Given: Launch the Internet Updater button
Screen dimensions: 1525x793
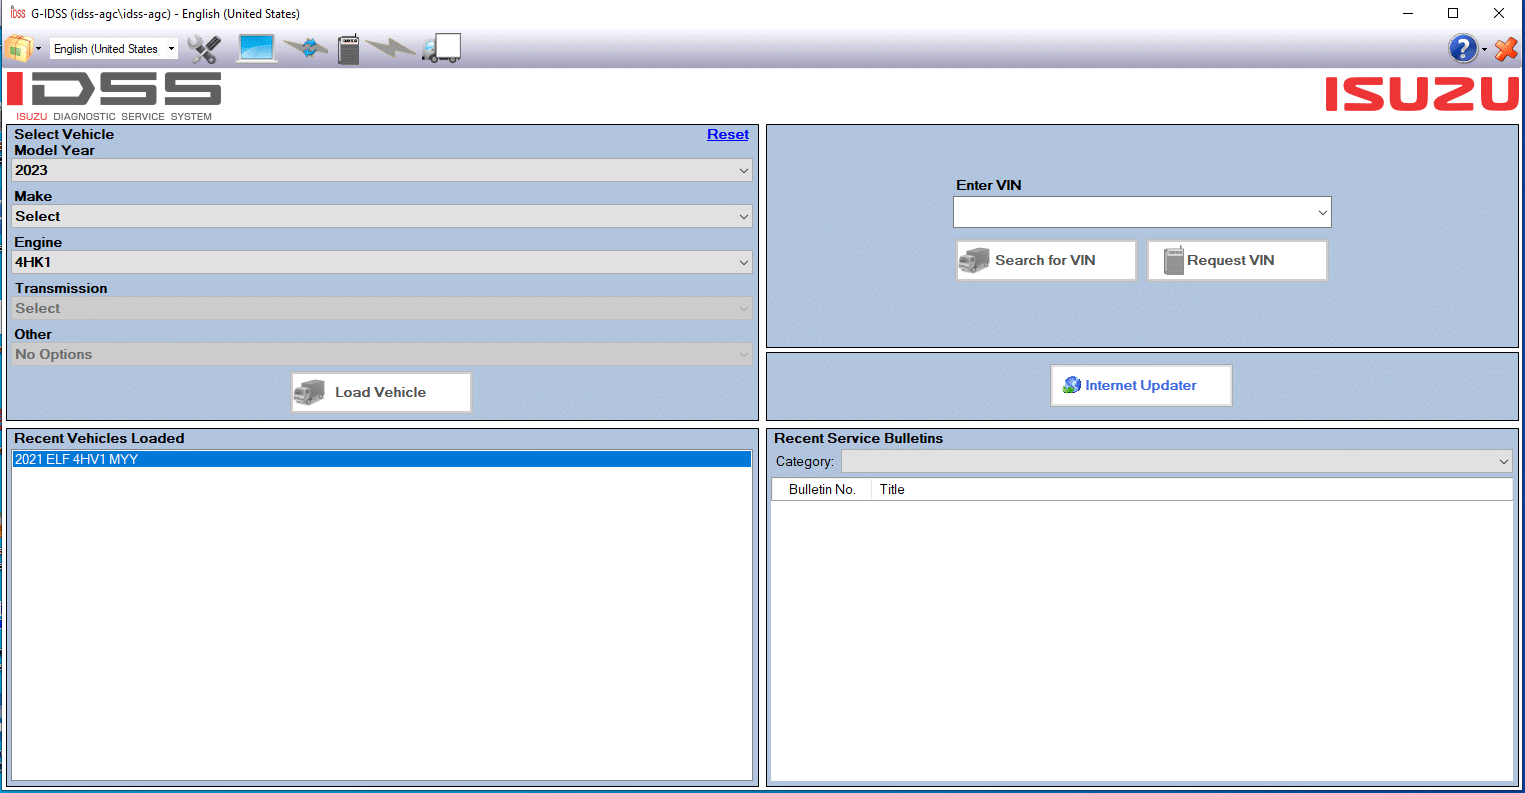Looking at the screenshot, I should point(1140,385).
